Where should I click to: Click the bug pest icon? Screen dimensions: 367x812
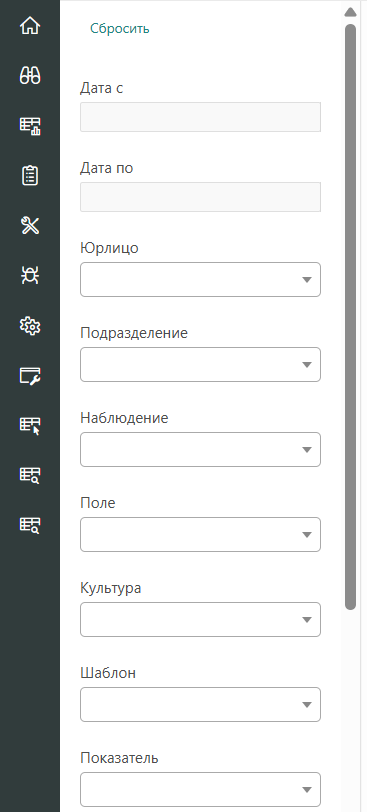tap(30, 276)
